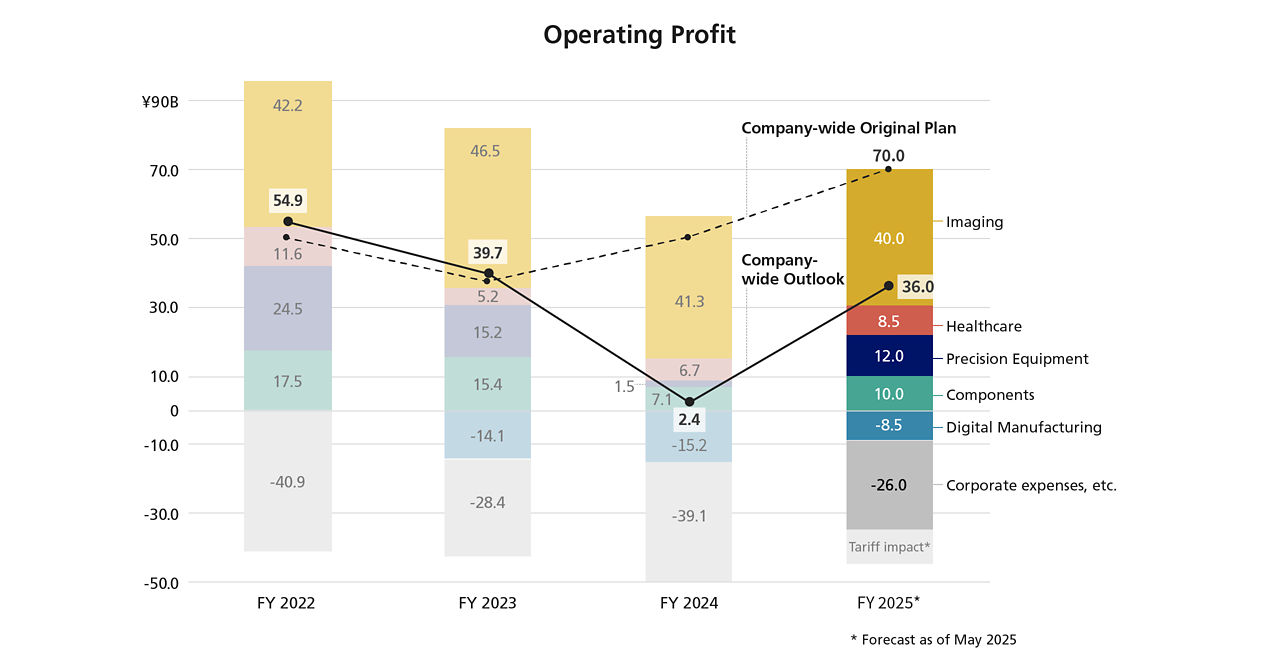This screenshot has height=664, width=1280.
Task: Click the blue Digital Manufacturing -8.5 segment
Action: point(889,425)
